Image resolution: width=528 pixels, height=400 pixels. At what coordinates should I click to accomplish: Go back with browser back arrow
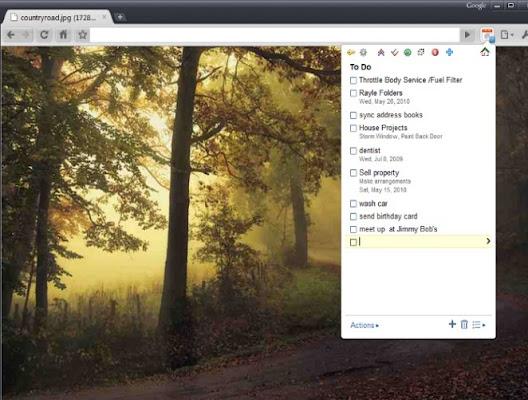coord(11,35)
